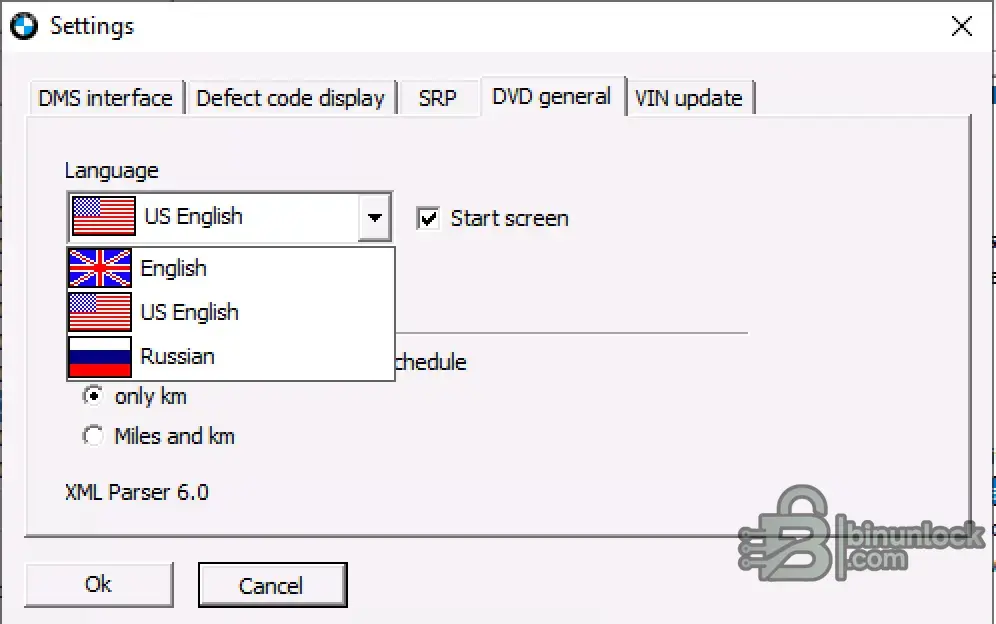The width and height of the screenshot is (996, 624).
Task: Select the DVD general tab
Action: (x=552, y=97)
